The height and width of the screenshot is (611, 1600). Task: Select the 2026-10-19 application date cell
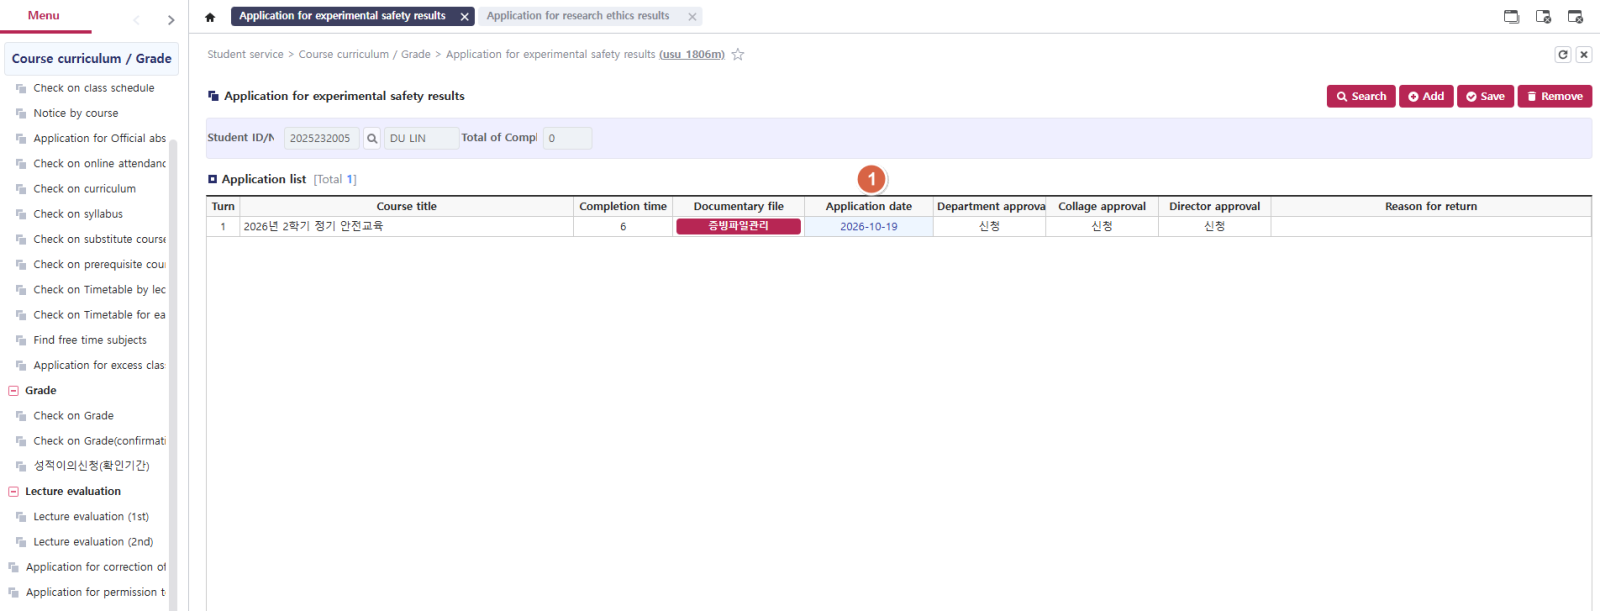(x=869, y=227)
